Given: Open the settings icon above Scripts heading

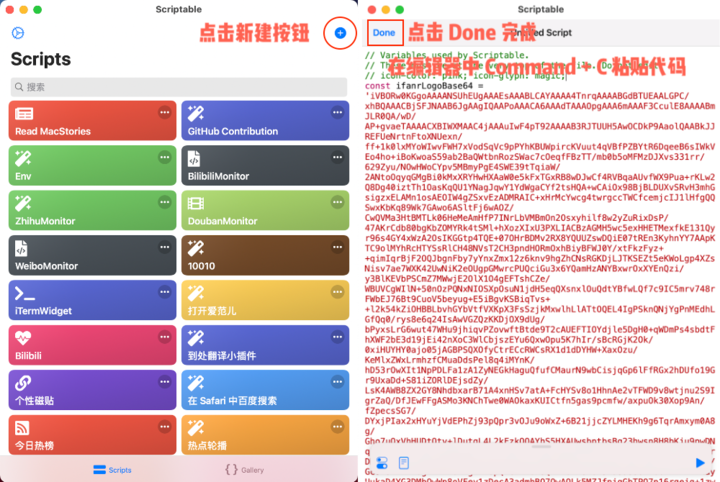Looking at the screenshot, I should (18, 33).
